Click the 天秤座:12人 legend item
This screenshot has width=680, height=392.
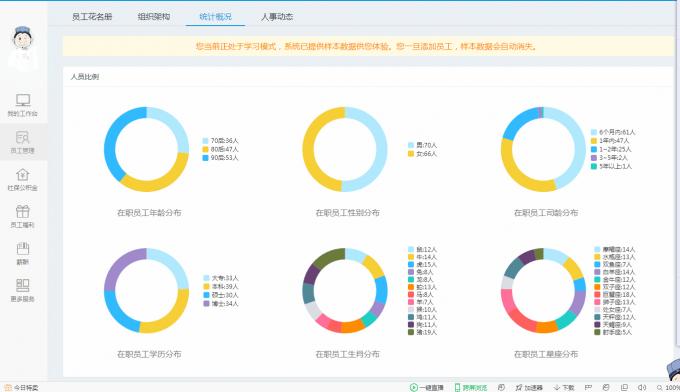point(615,317)
